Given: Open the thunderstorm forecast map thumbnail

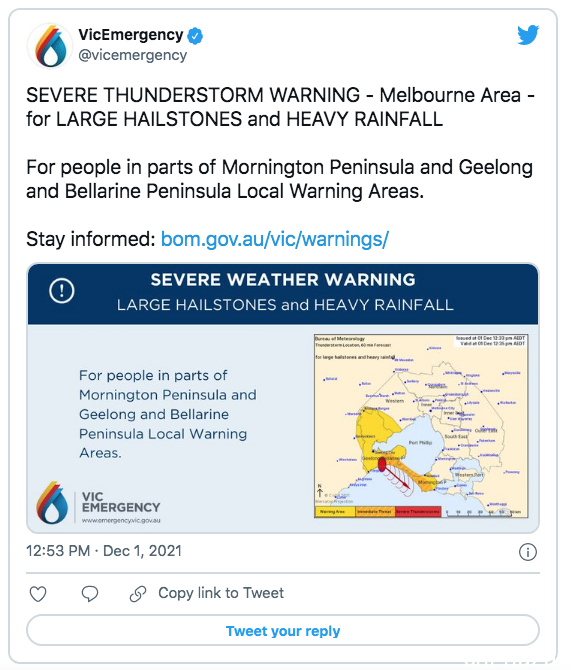Looking at the screenshot, I should coord(421,426).
